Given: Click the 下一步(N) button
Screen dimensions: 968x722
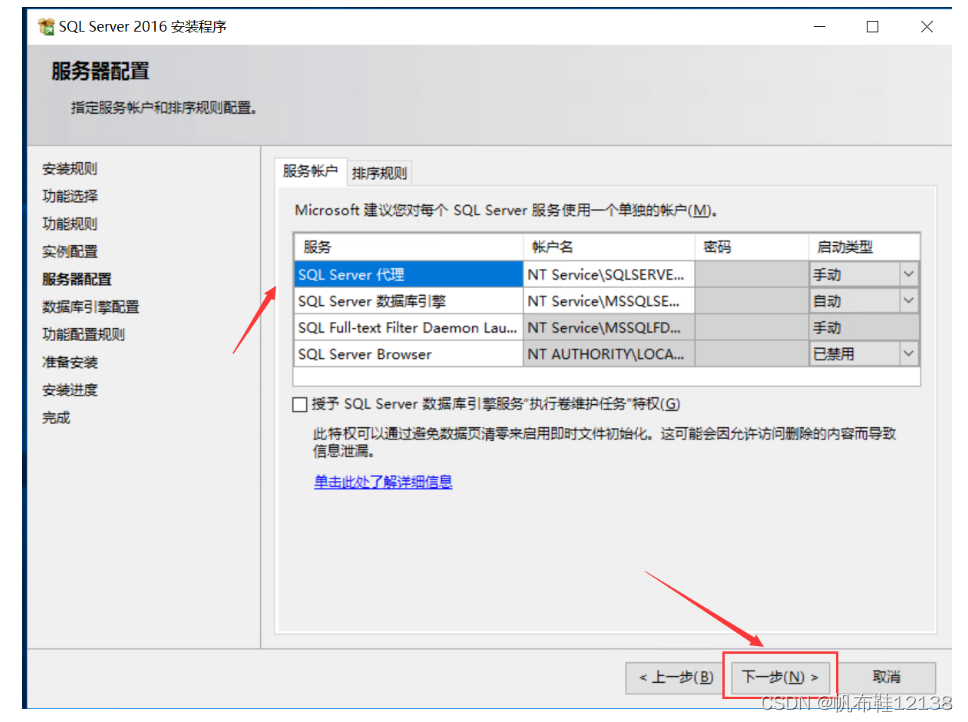Looking at the screenshot, I should 778,676.
